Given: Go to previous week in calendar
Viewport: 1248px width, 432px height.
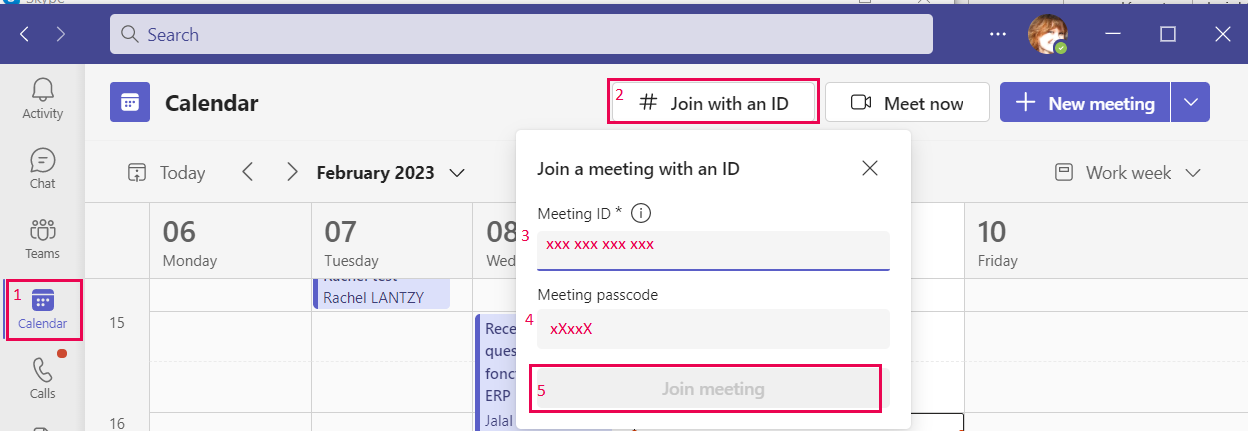Looking at the screenshot, I should (x=248, y=172).
